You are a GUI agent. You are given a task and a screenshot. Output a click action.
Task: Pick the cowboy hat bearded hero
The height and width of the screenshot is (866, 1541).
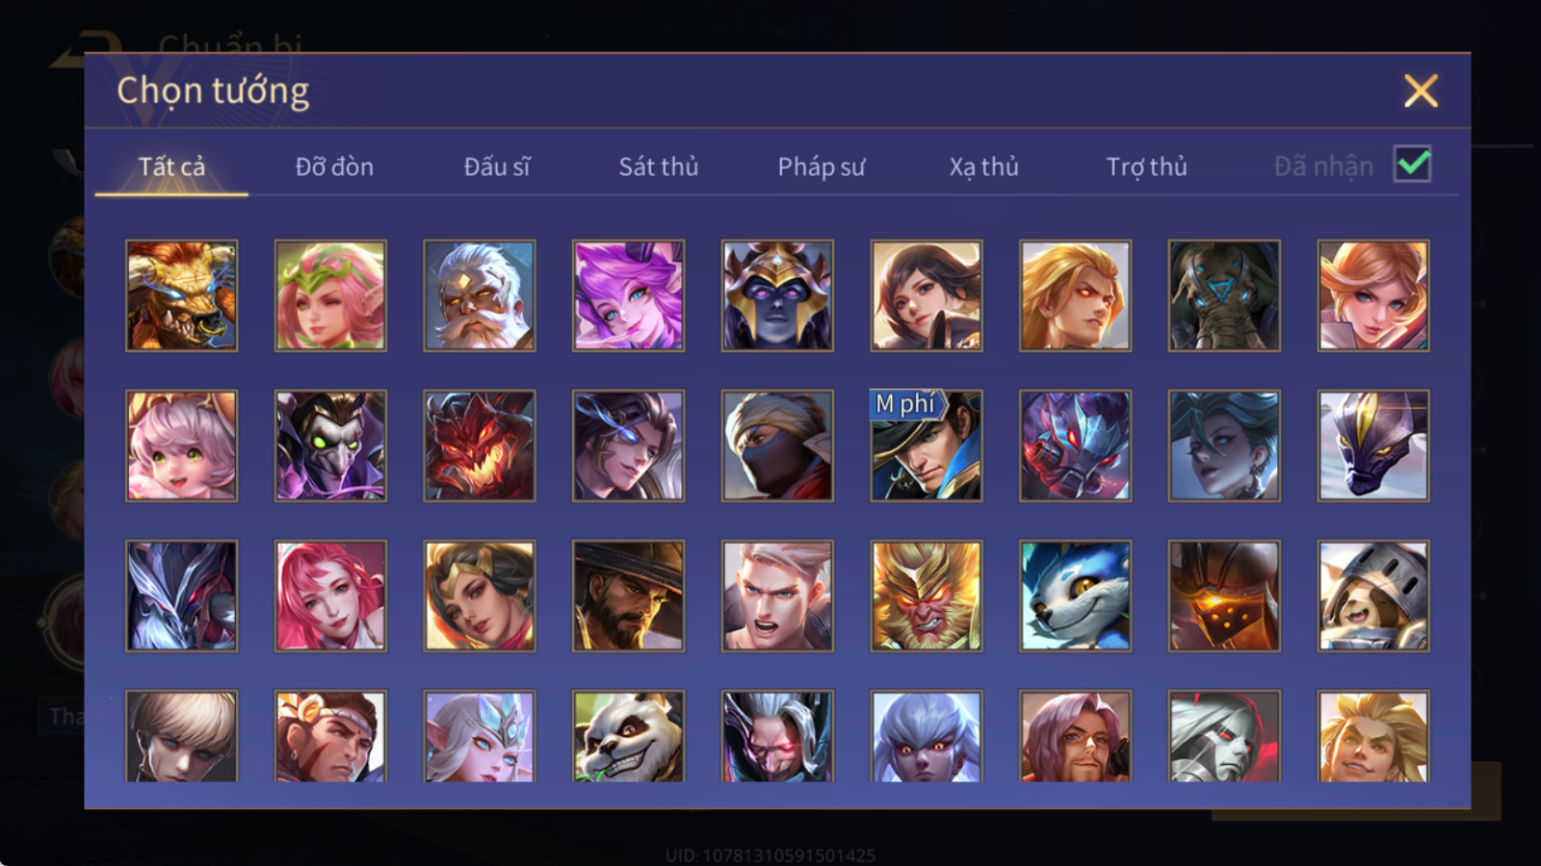click(x=629, y=596)
